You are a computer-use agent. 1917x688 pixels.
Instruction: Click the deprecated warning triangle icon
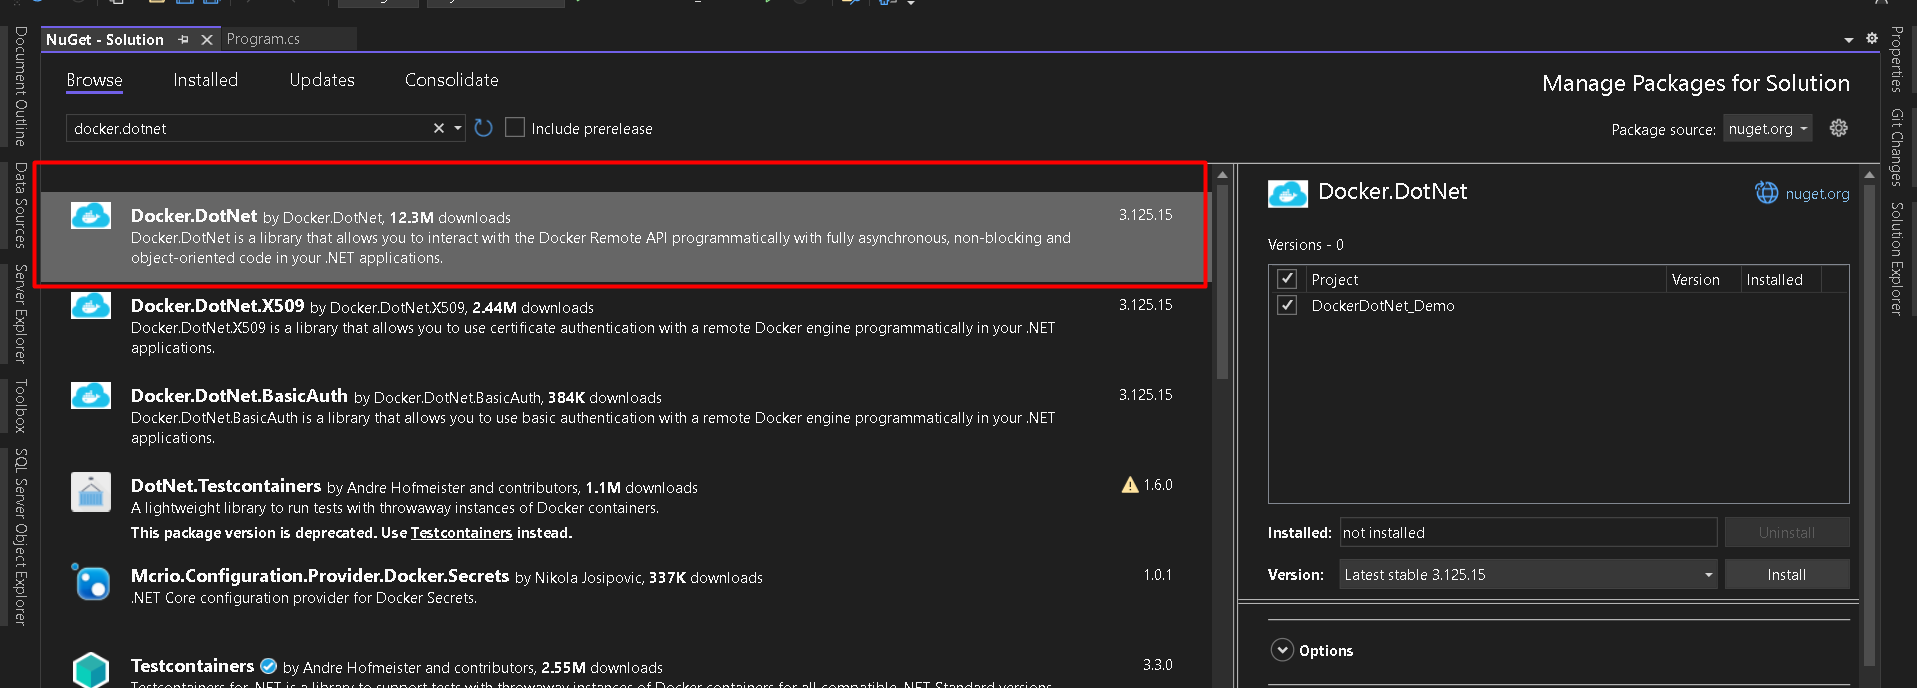(1130, 485)
